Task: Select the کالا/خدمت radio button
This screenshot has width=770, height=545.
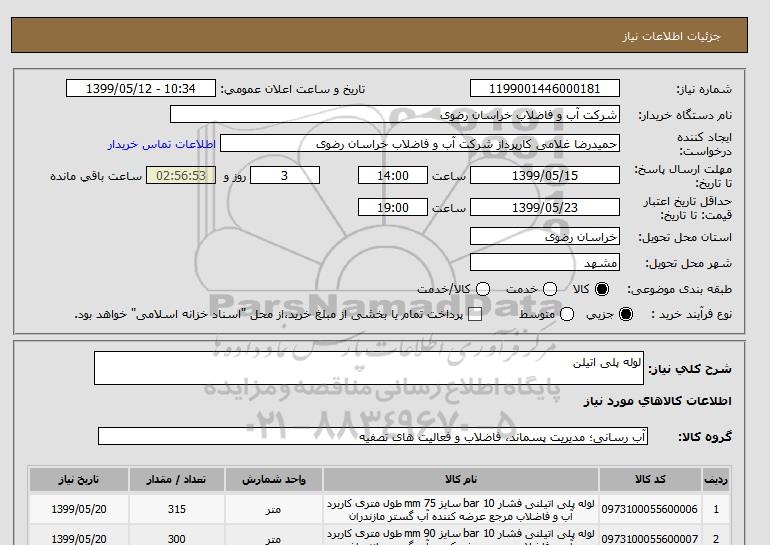Action: click(x=483, y=289)
